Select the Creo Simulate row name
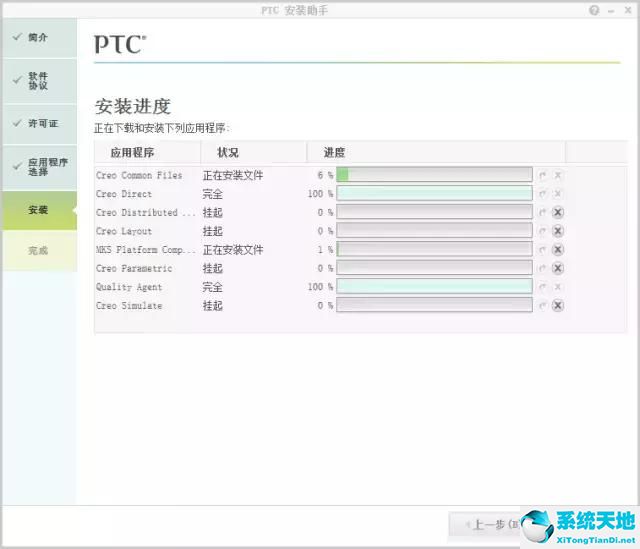Image resolution: width=640 pixels, height=549 pixels. (x=129, y=306)
